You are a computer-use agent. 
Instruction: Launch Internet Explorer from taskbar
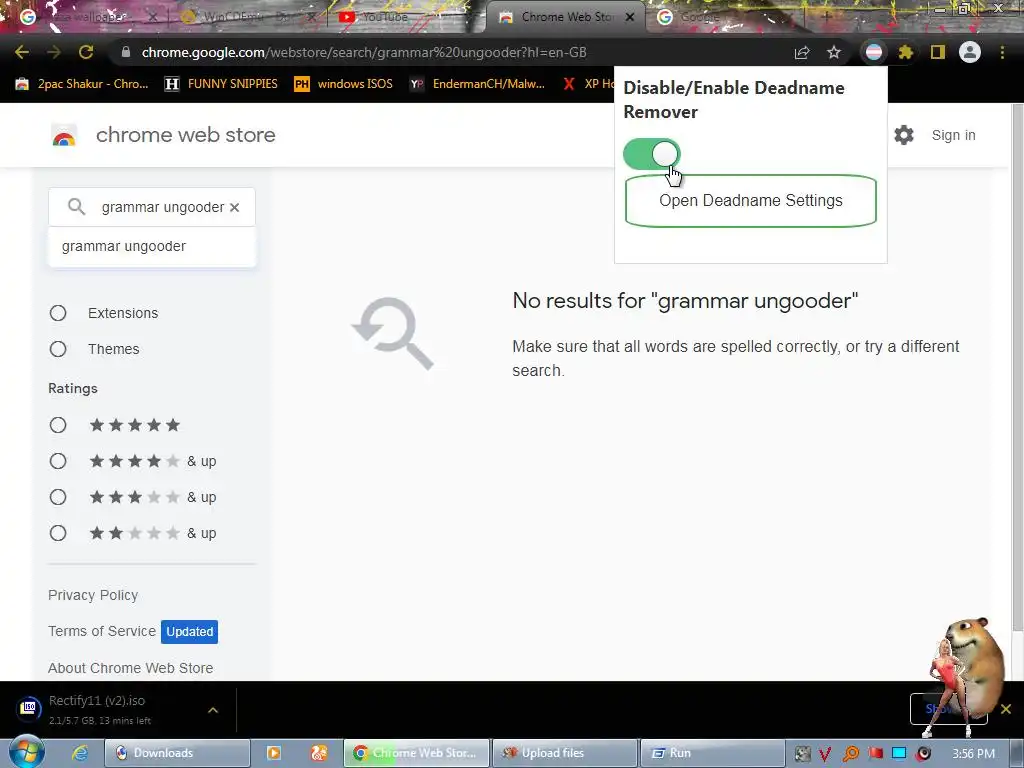click(x=80, y=753)
